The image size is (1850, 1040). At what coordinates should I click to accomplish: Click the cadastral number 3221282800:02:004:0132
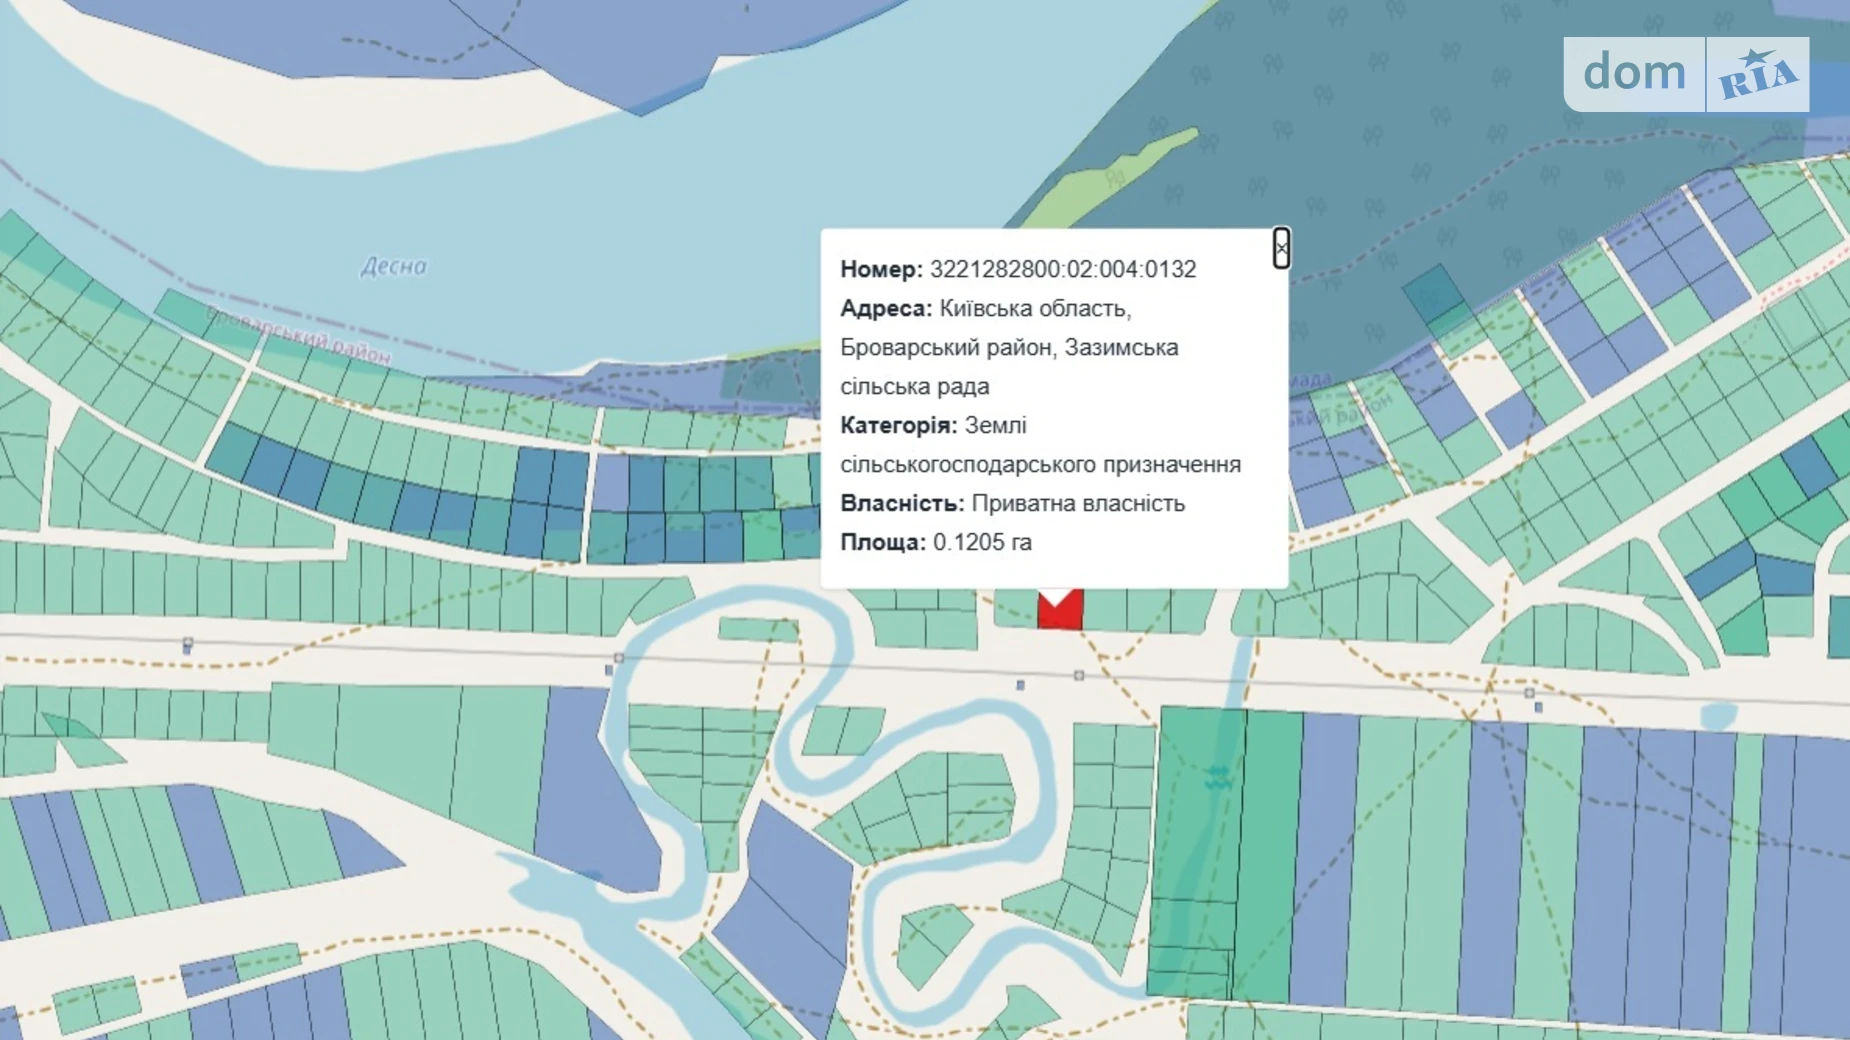pos(1062,270)
